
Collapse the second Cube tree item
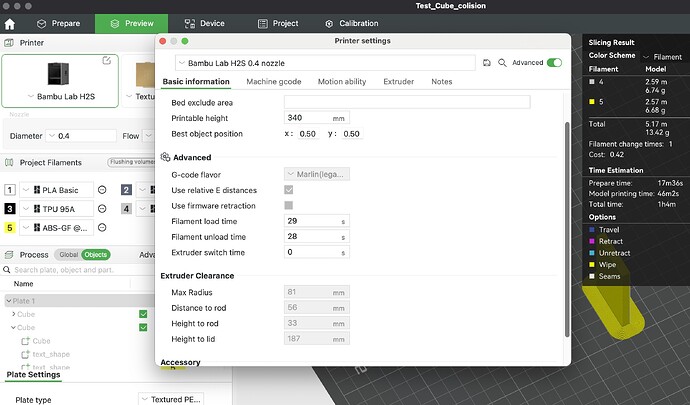point(13,328)
